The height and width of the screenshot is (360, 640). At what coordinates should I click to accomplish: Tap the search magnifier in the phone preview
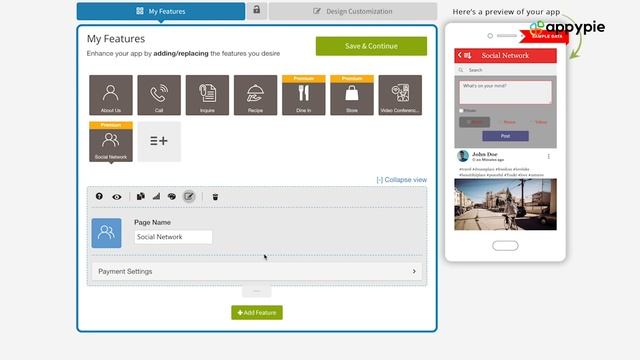point(461,70)
